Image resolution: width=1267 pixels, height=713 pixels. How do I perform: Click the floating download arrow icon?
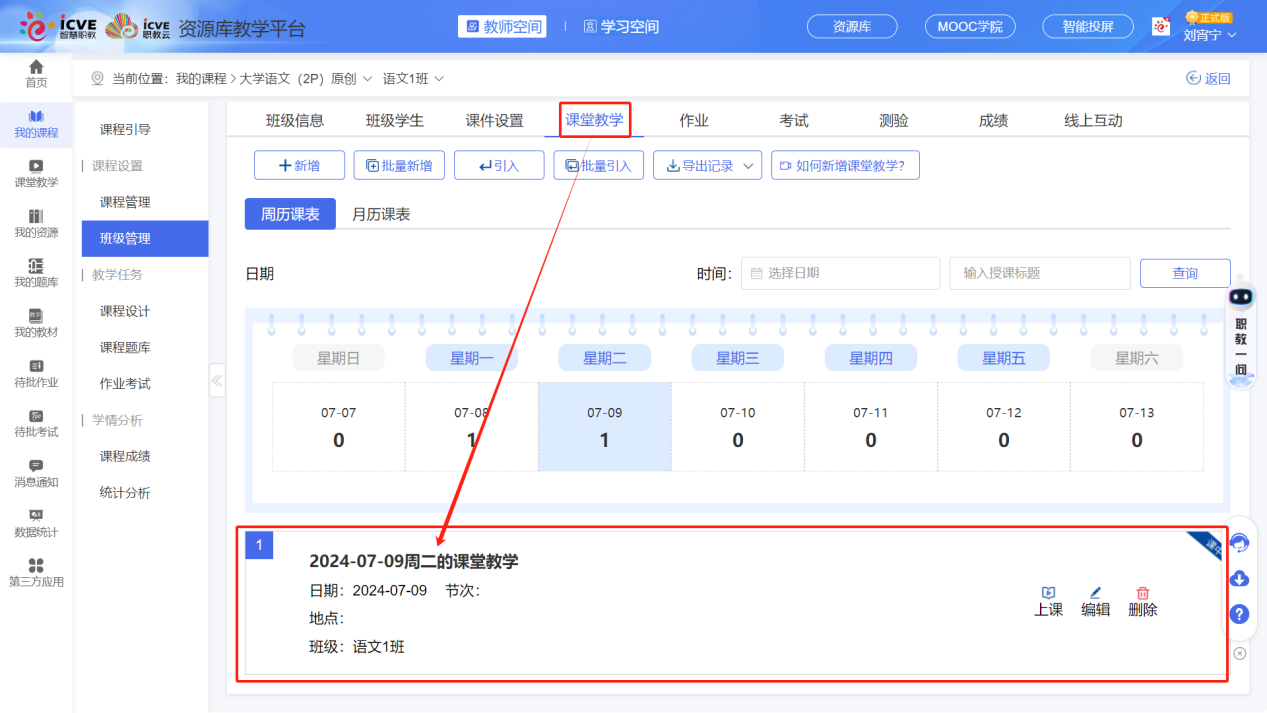[x=1240, y=578]
